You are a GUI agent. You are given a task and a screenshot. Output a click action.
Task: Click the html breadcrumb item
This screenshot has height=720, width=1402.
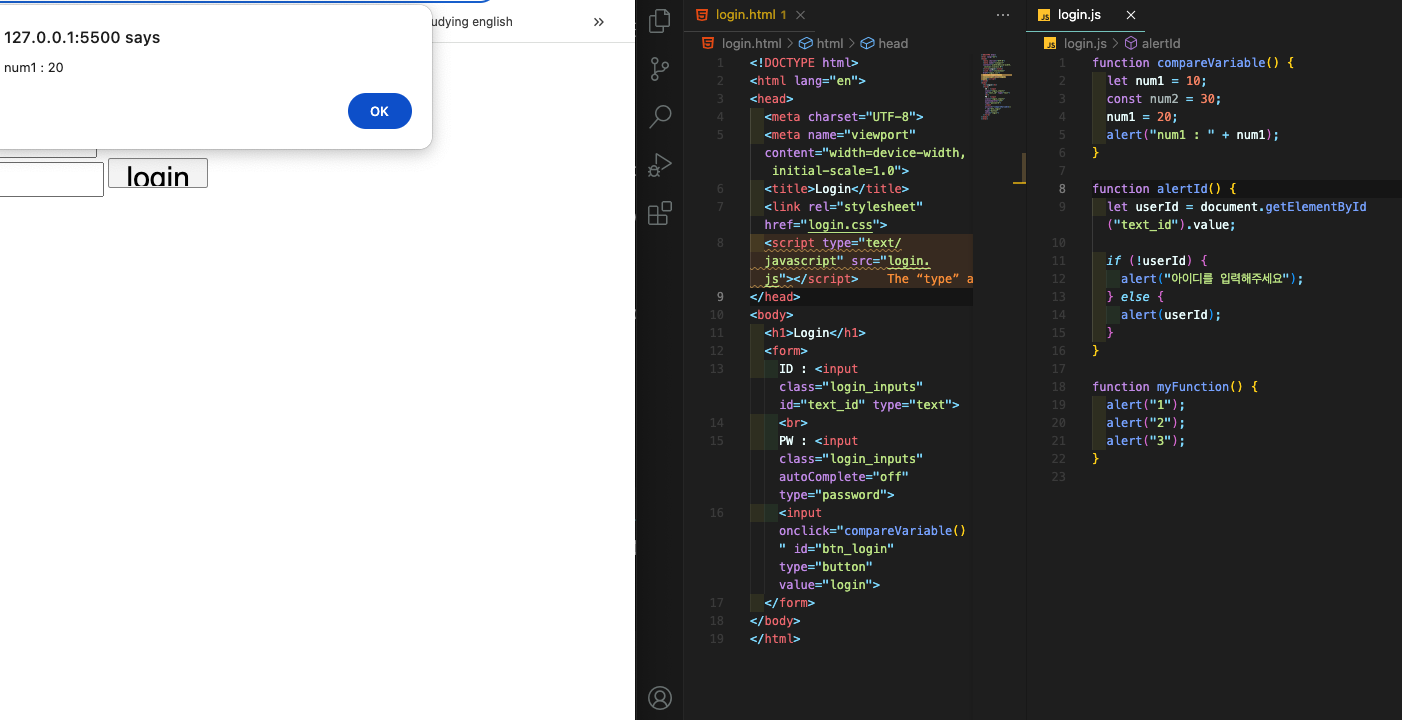[821, 43]
